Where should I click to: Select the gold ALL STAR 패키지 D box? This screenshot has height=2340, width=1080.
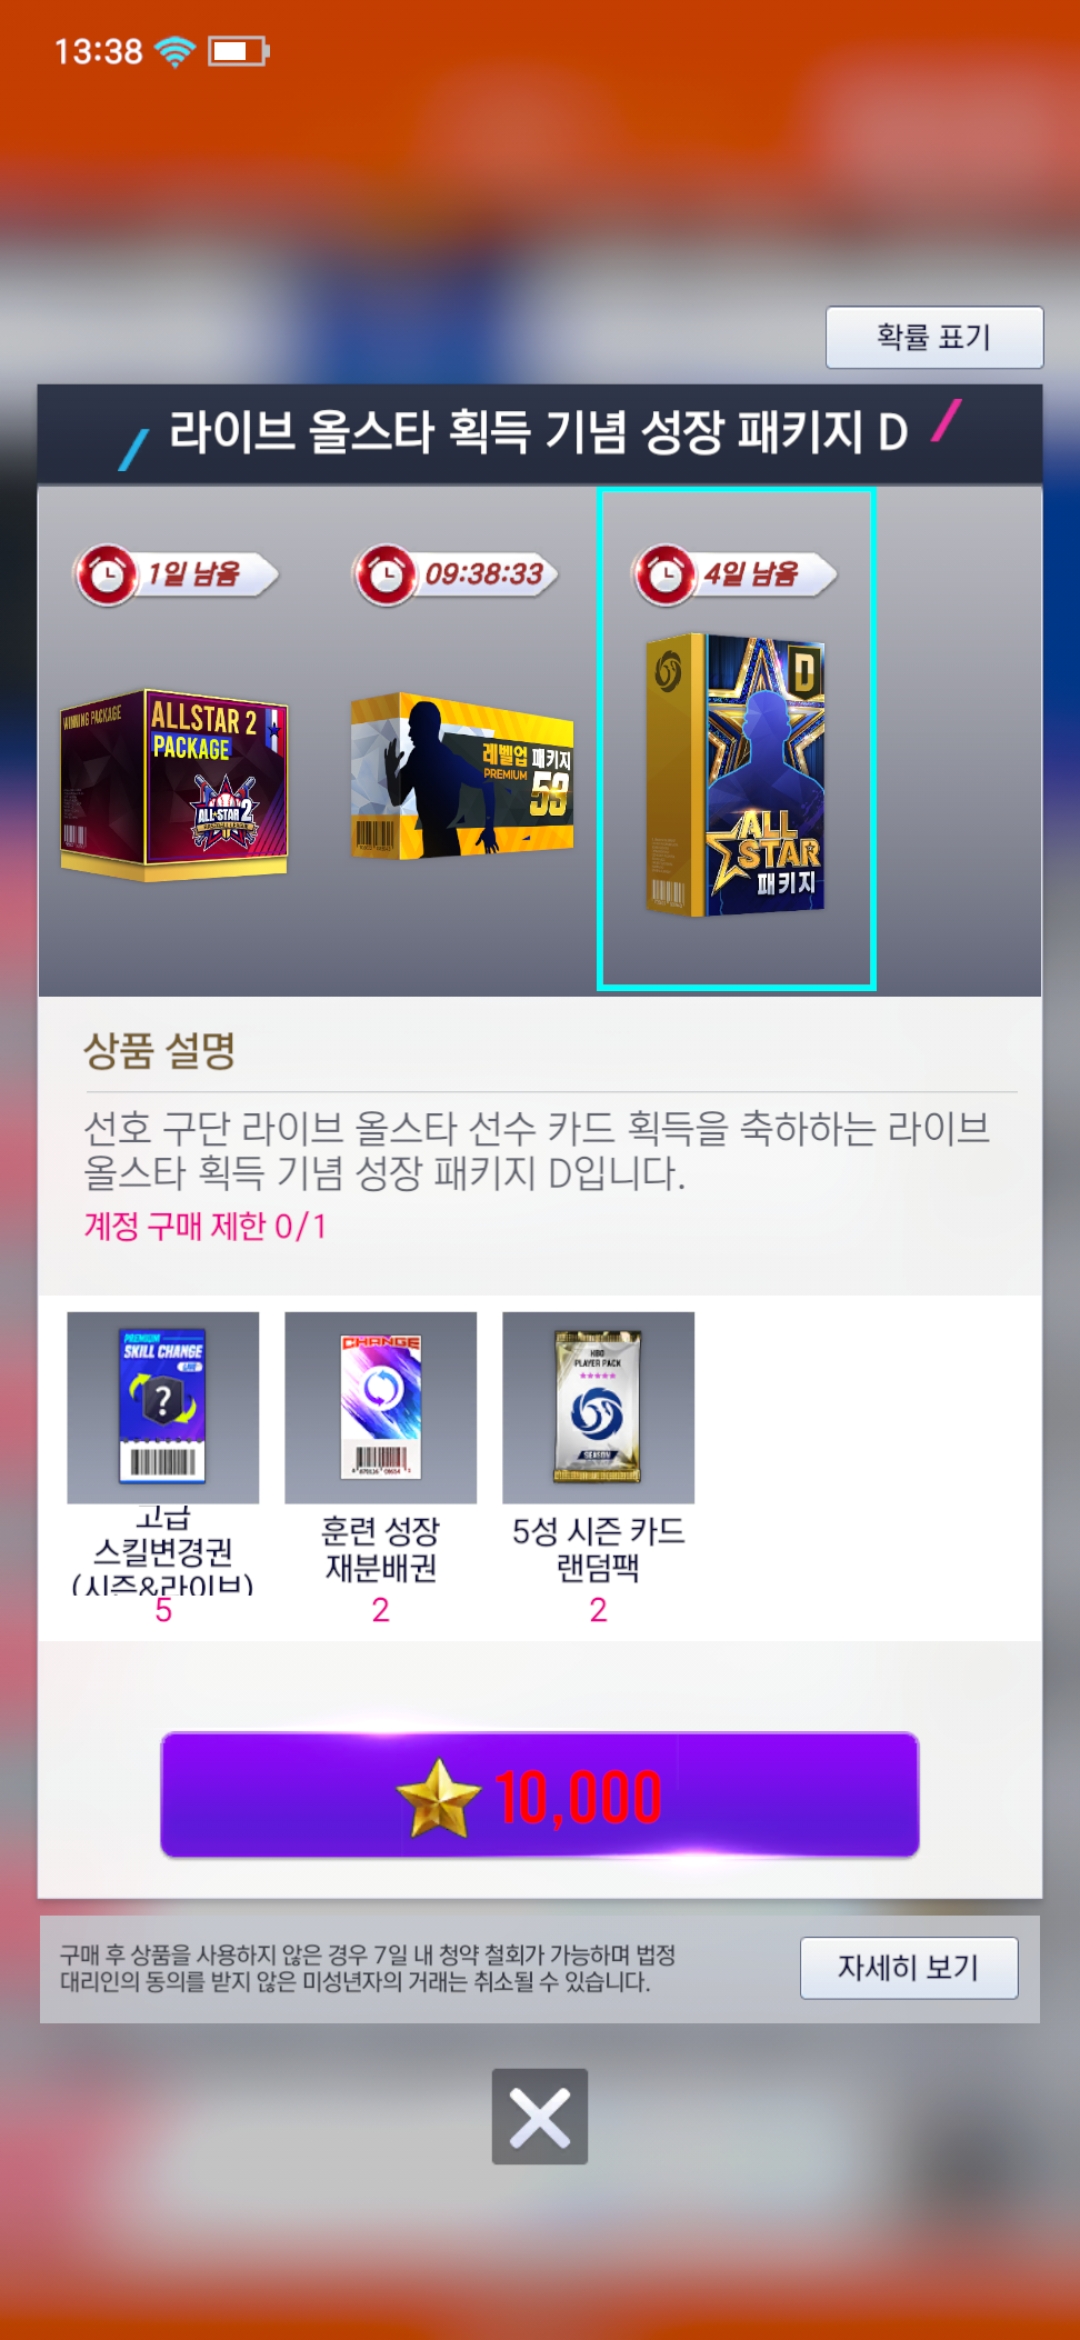[736, 774]
